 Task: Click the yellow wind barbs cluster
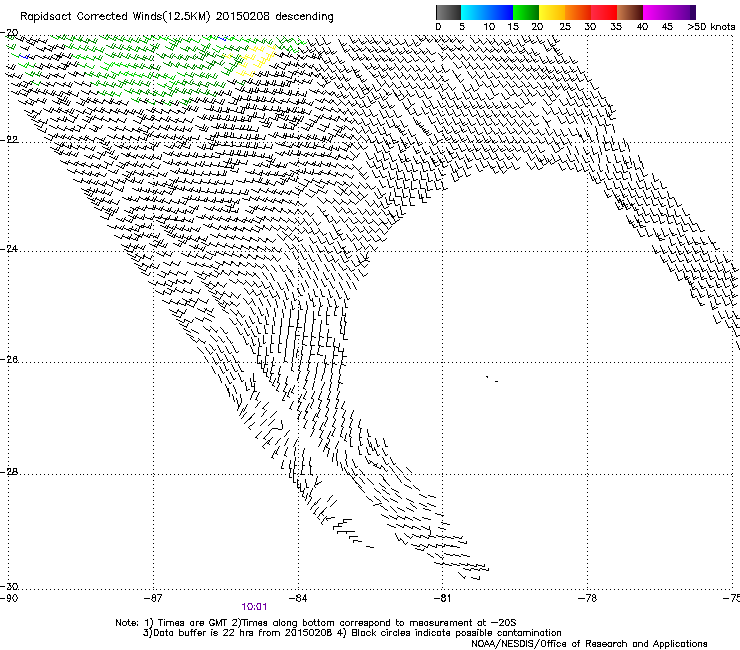(x=252, y=60)
